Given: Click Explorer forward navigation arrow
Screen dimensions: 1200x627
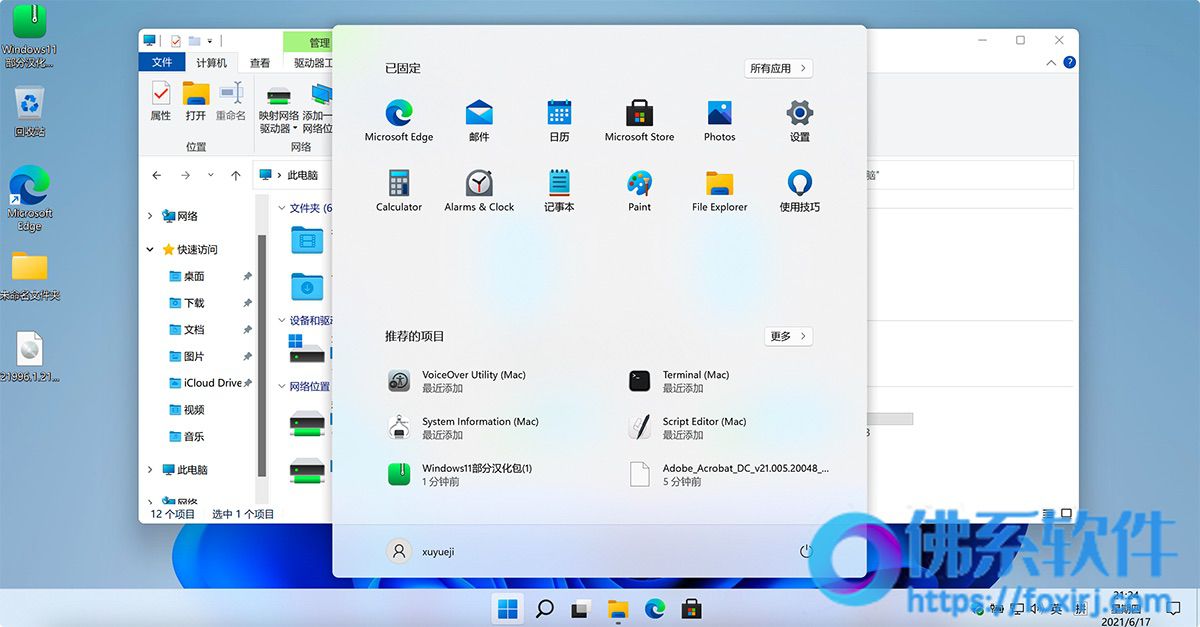Looking at the screenshot, I should pos(185,175).
